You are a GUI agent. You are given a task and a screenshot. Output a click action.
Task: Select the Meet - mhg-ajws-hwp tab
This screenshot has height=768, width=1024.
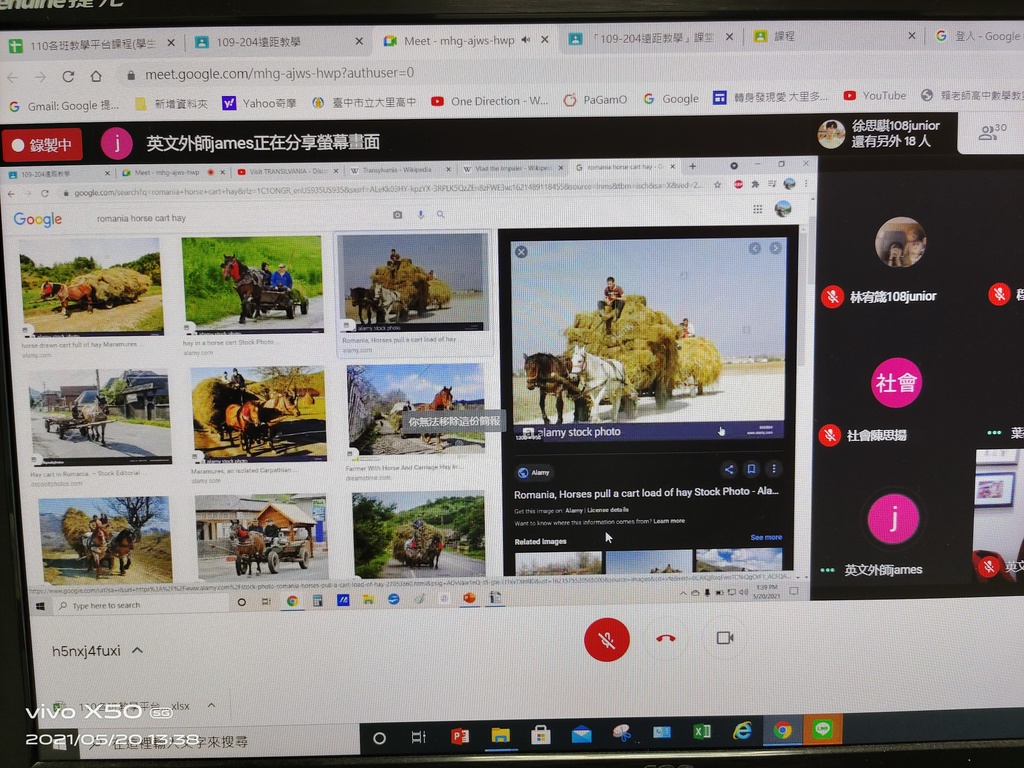pyautogui.click(x=459, y=40)
